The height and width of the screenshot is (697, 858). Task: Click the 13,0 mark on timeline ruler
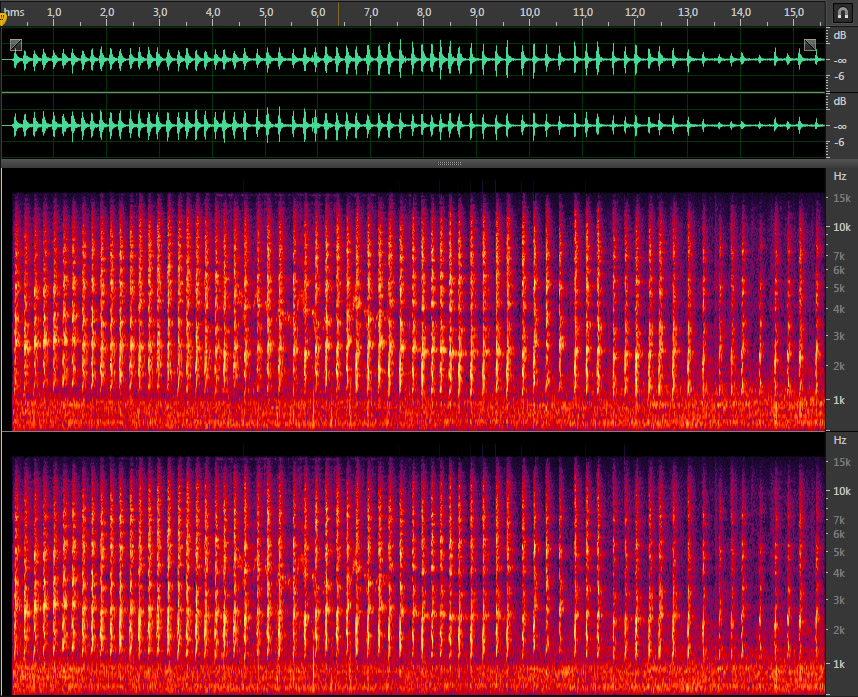pos(688,12)
